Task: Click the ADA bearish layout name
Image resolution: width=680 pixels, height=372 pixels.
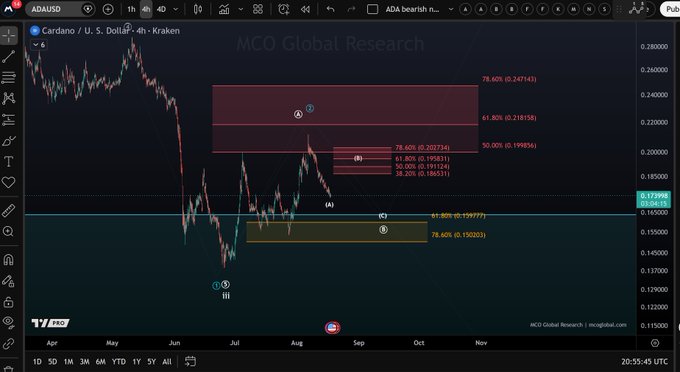Action: (x=412, y=9)
